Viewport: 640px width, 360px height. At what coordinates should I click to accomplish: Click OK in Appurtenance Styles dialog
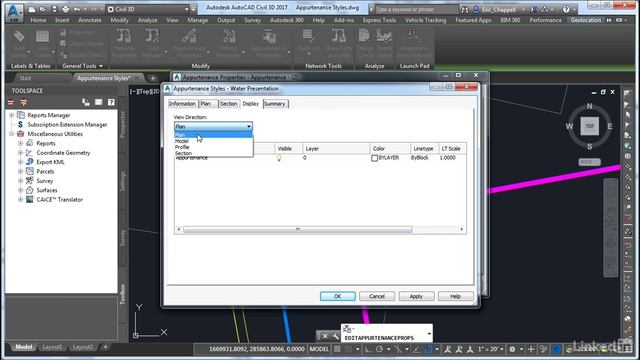[338, 296]
